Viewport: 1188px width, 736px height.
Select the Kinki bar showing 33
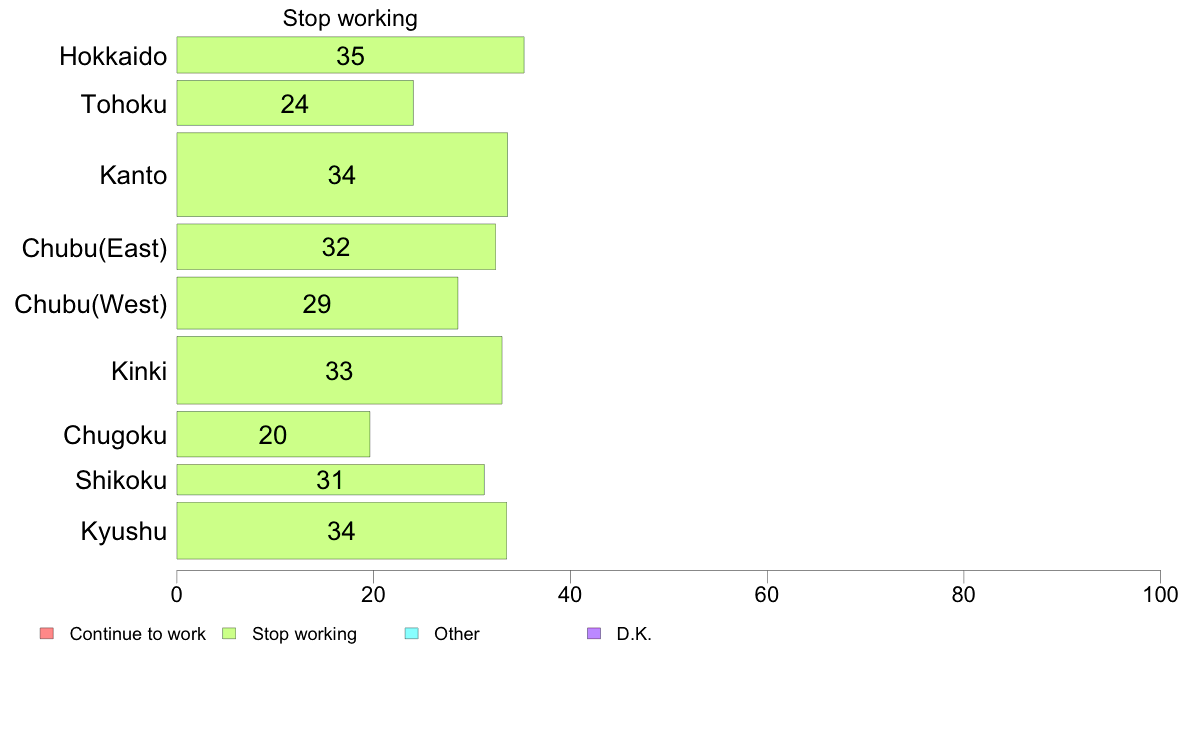pyautogui.click(x=339, y=371)
